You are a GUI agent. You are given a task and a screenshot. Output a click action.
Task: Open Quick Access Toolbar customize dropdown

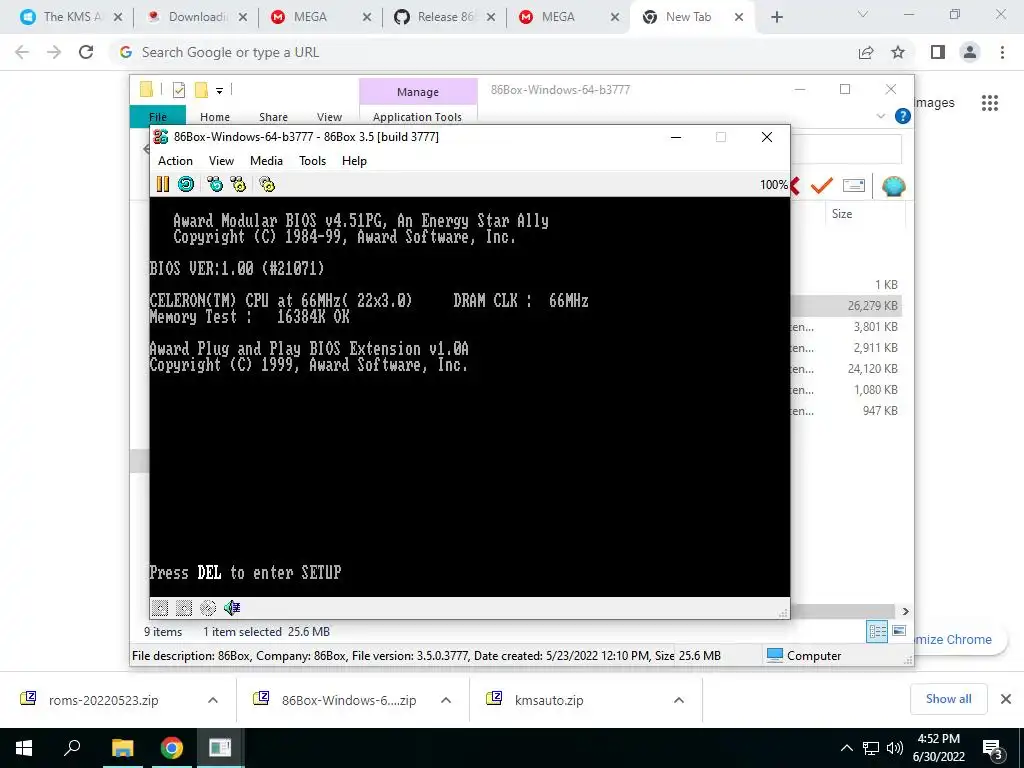(219, 91)
